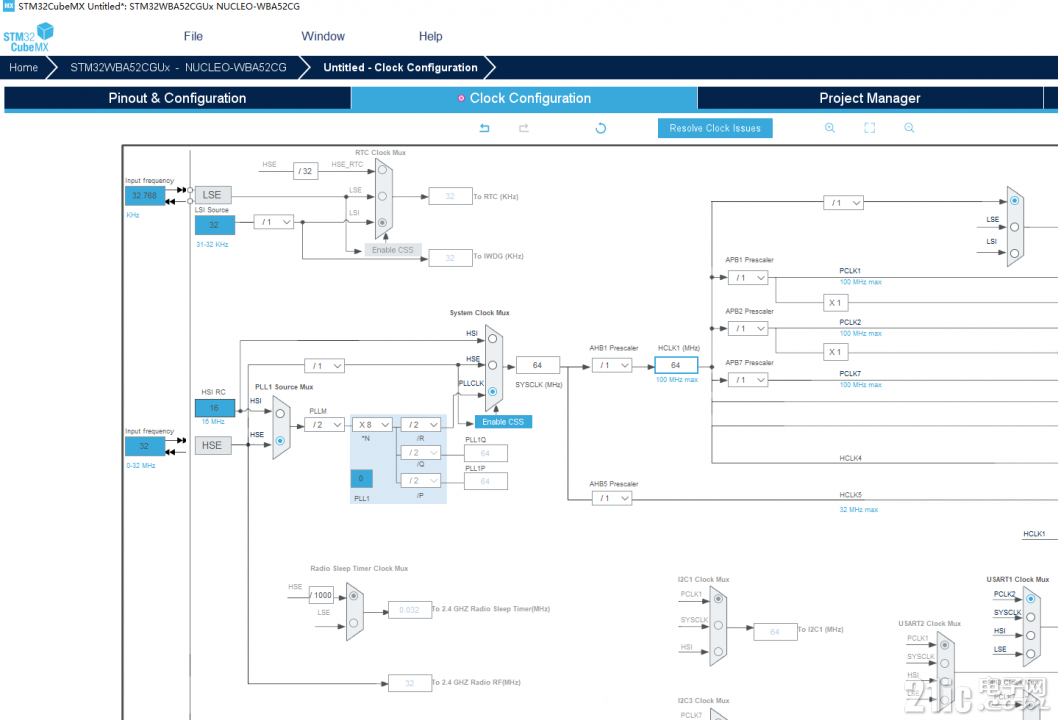Viewport: 1058px width, 720px height.
Task: Click the PLL1 fractional value field showing 0
Action: coord(362,478)
